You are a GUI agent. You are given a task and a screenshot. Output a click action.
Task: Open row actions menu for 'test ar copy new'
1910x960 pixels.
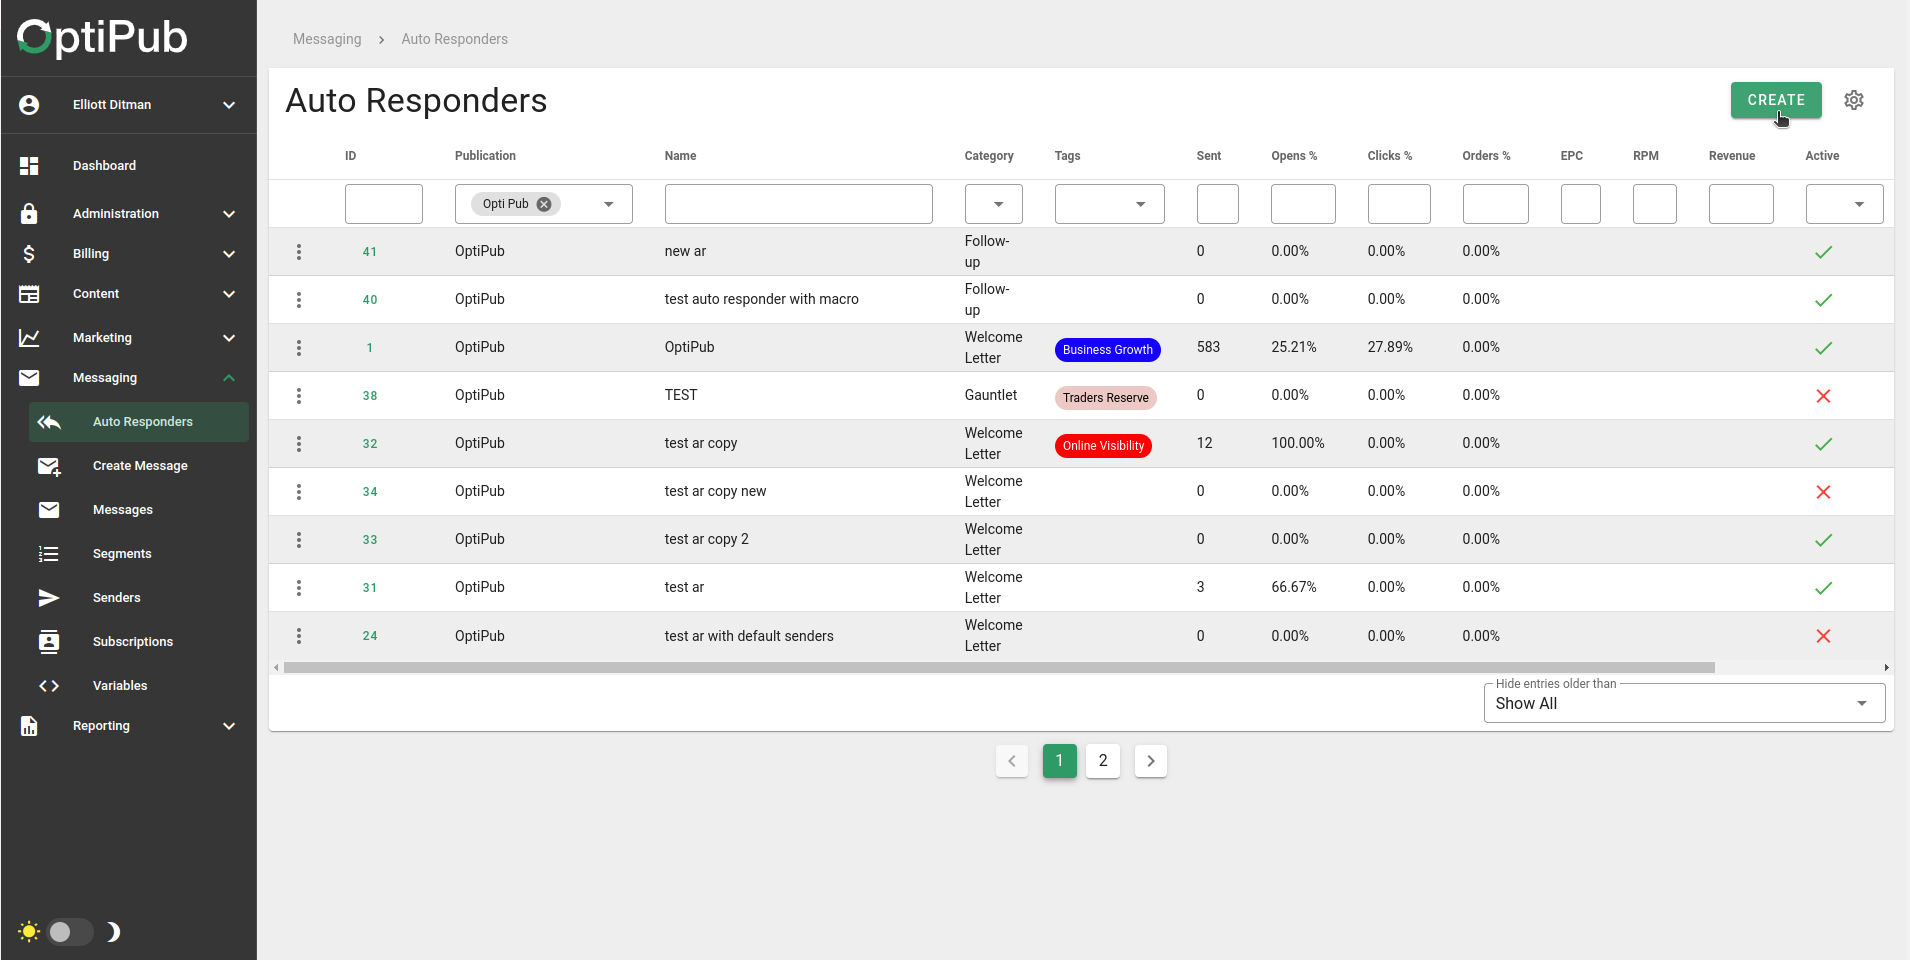point(299,492)
